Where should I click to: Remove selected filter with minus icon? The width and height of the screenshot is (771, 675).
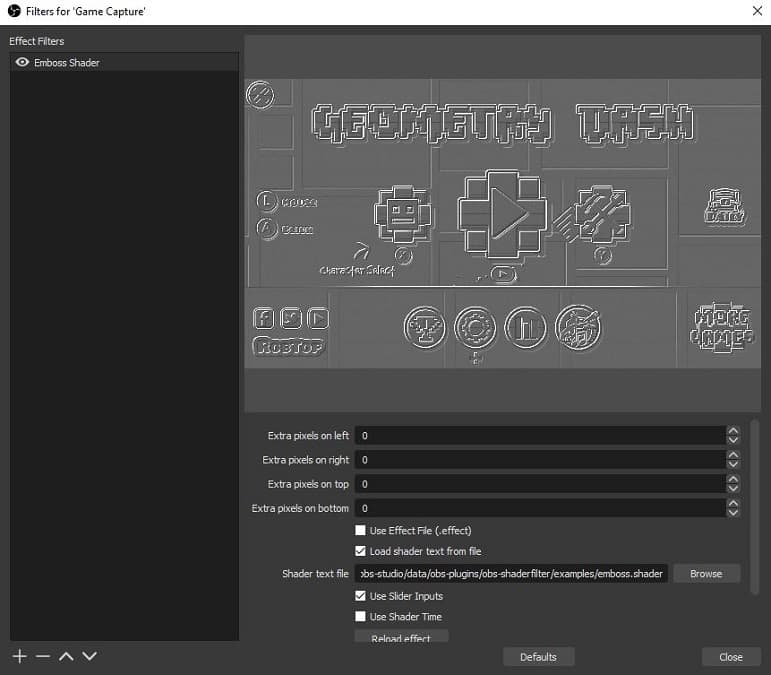tap(43, 656)
